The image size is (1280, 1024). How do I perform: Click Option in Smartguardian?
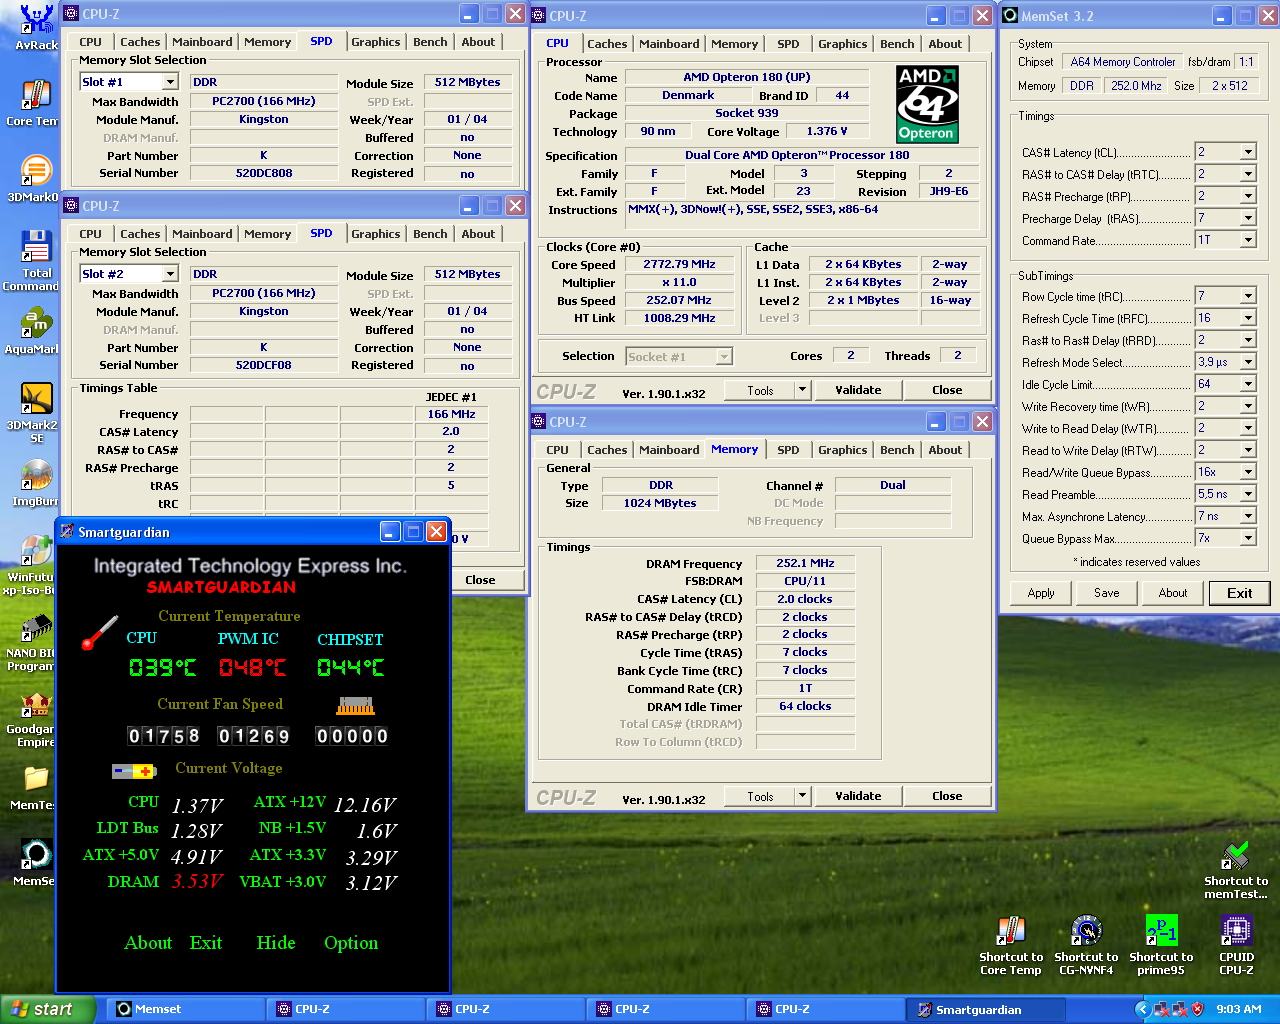(x=351, y=943)
